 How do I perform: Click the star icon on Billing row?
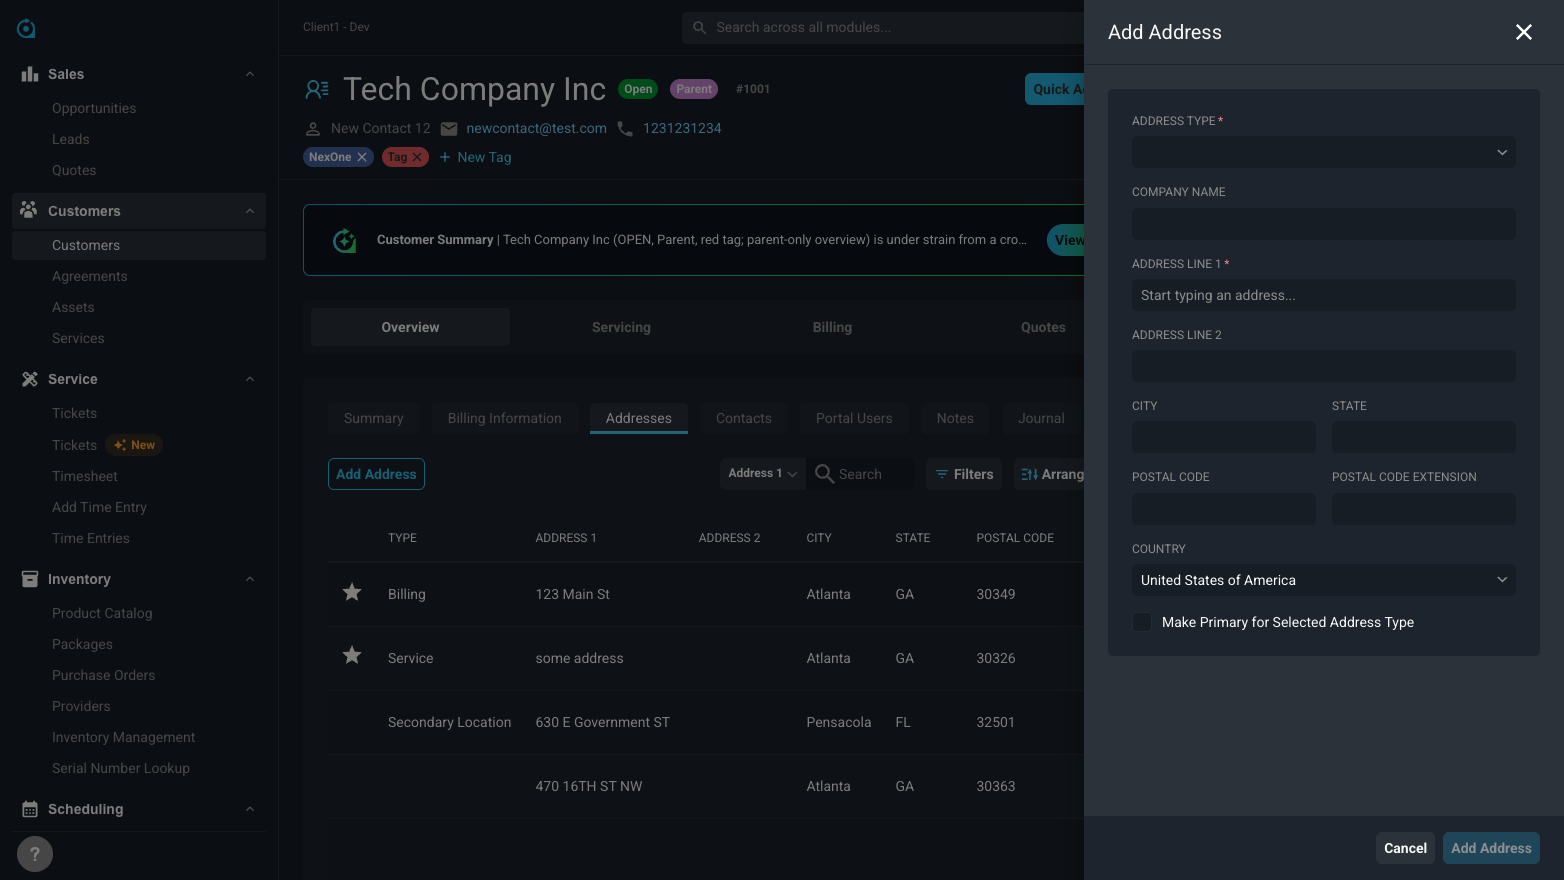352,593
